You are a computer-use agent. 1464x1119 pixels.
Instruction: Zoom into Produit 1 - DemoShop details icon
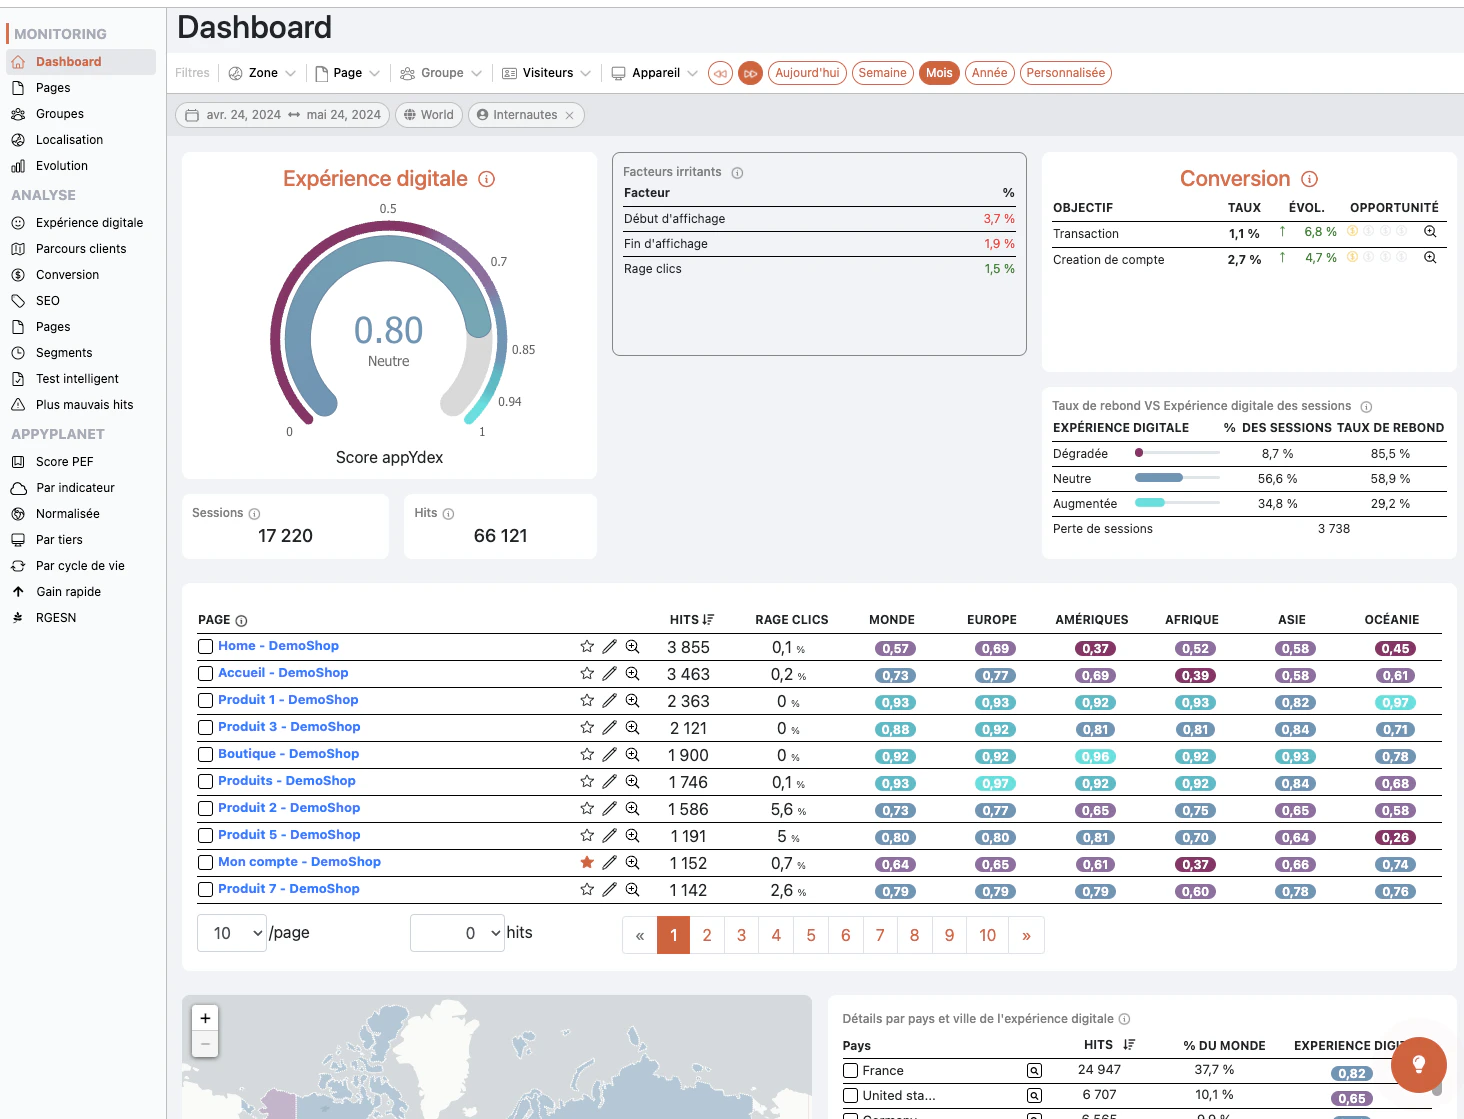point(632,701)
